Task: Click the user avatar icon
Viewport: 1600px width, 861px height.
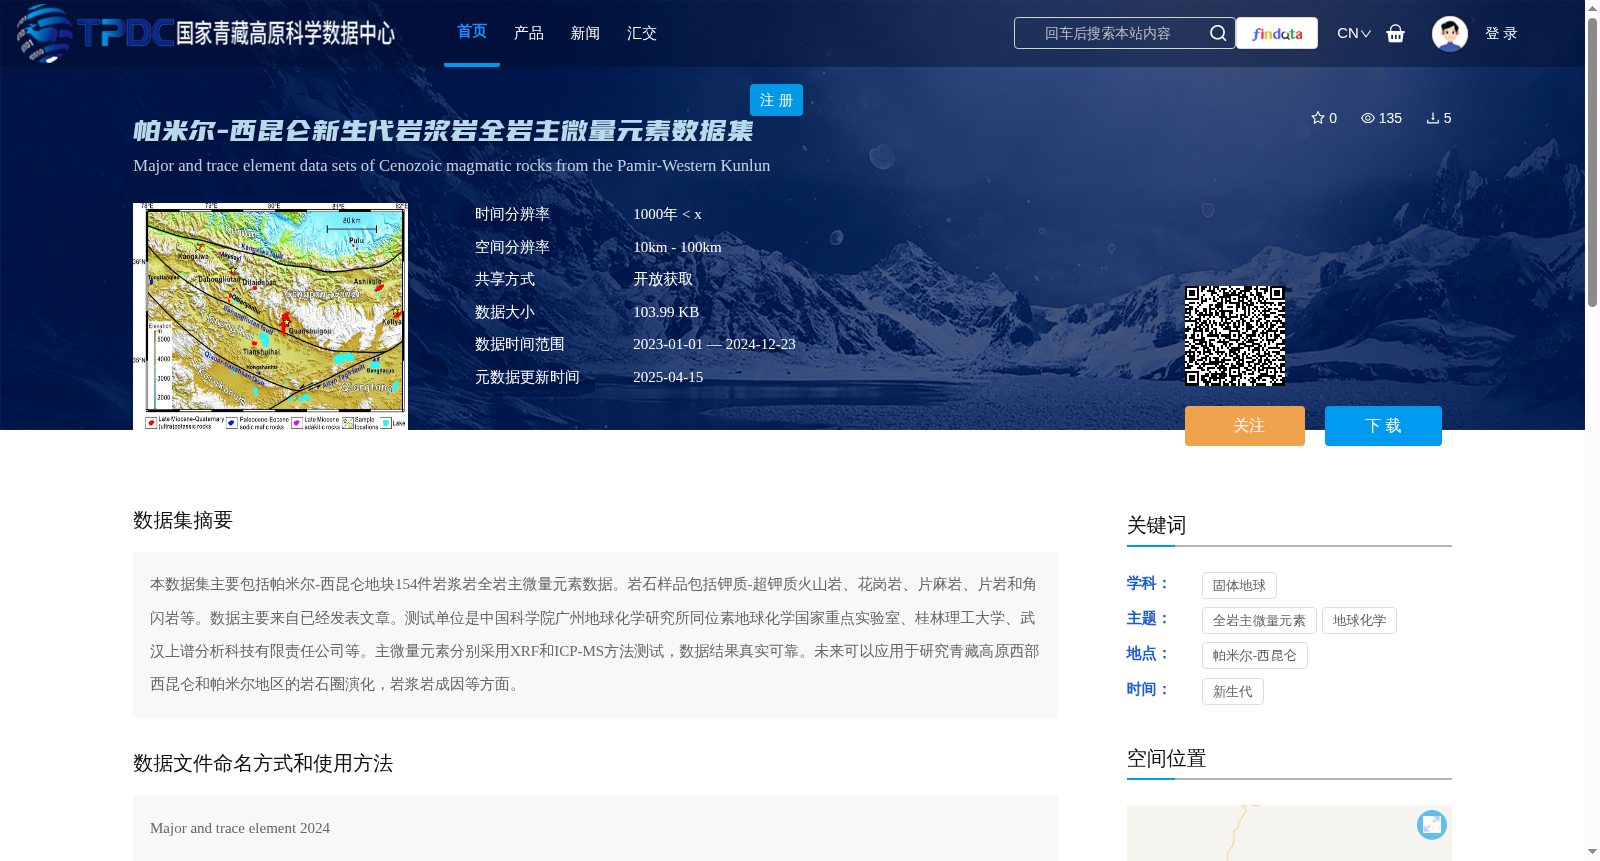Action: (x=1449, y=33)
